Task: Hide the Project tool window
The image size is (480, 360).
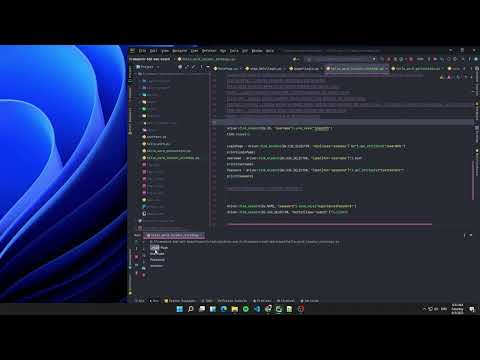Action: 208,67
